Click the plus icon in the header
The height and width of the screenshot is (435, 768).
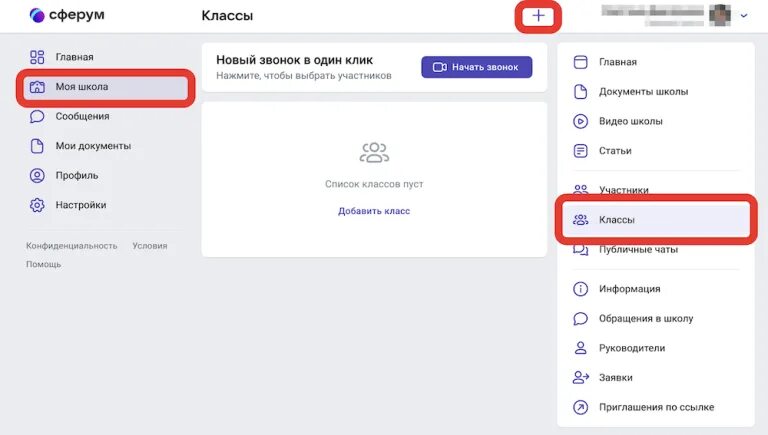tap(539, 16)
